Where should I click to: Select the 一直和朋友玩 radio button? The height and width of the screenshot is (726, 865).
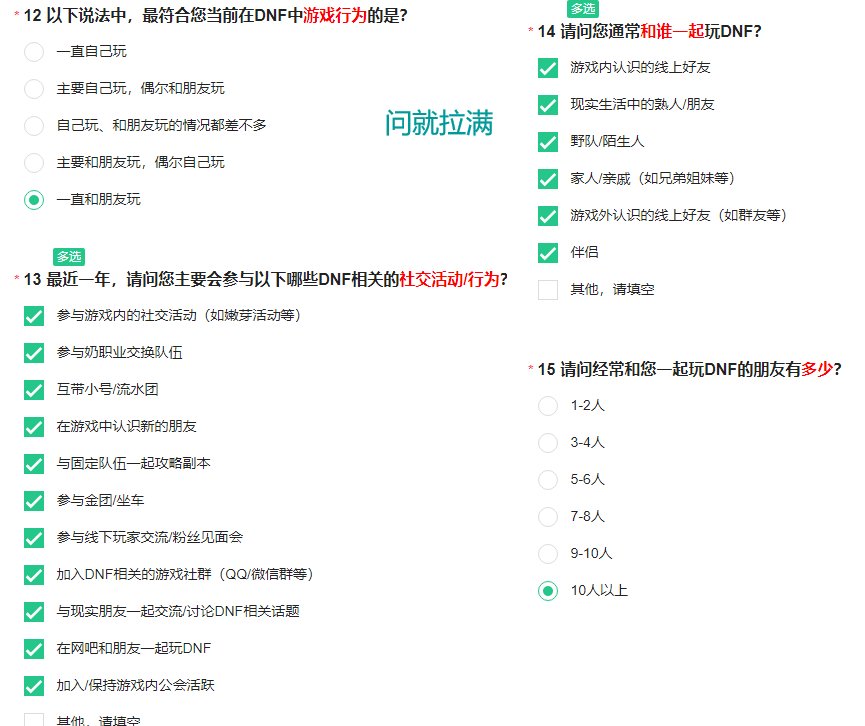click(x=34, y=200)
